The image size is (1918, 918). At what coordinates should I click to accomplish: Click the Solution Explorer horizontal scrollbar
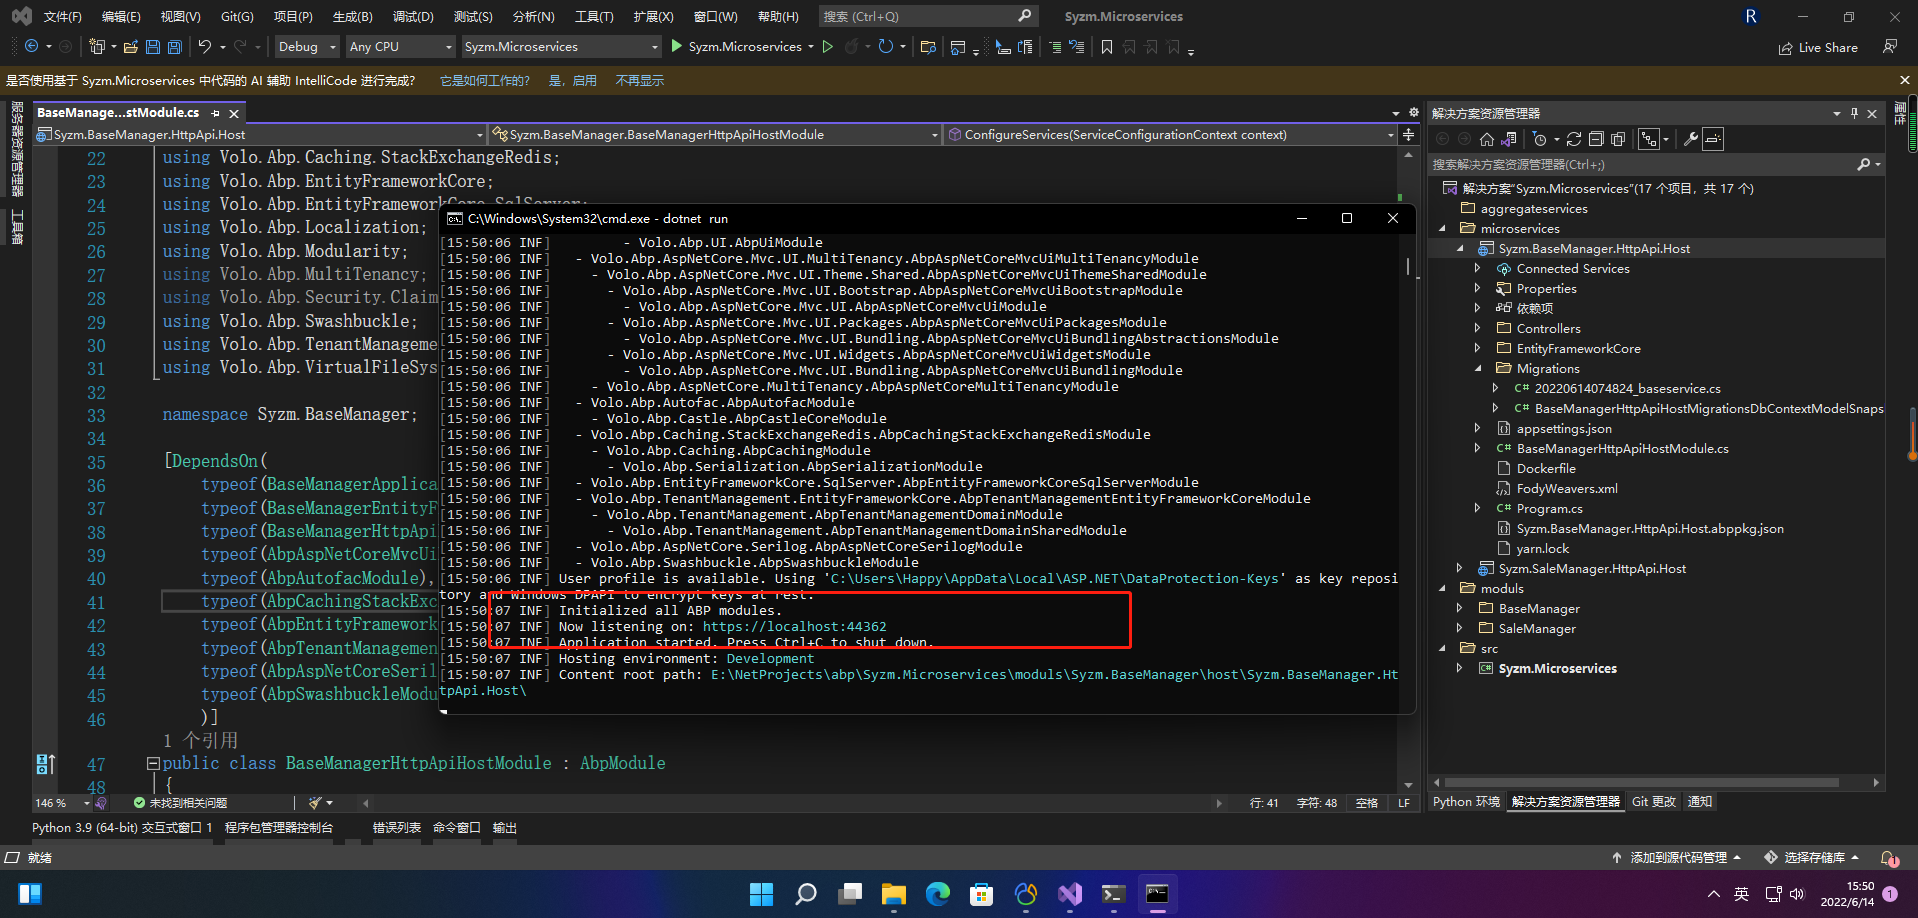[x=1640, y=783]
